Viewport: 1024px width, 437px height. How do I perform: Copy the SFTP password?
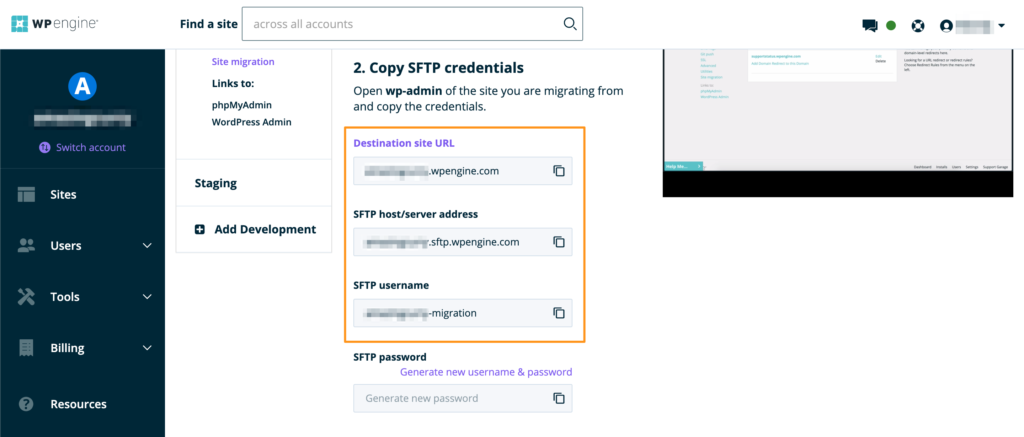tap(560, 398)
